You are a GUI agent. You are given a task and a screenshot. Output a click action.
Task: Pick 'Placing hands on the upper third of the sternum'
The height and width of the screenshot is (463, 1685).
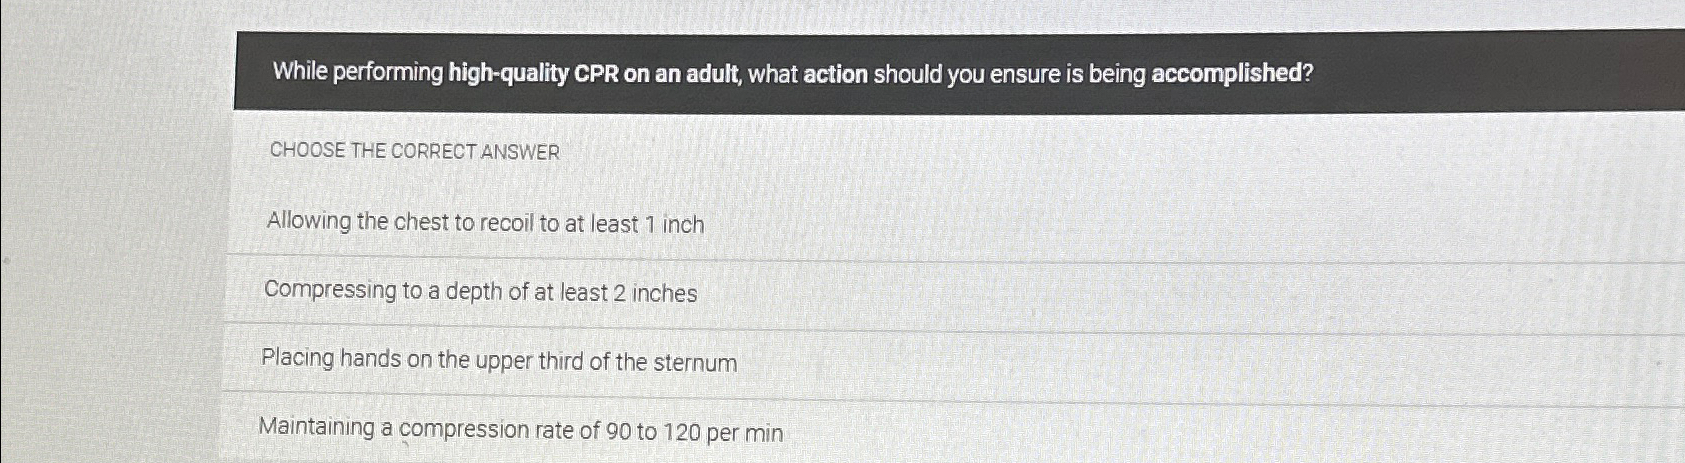pyautogui.click(x=953, y=361)
